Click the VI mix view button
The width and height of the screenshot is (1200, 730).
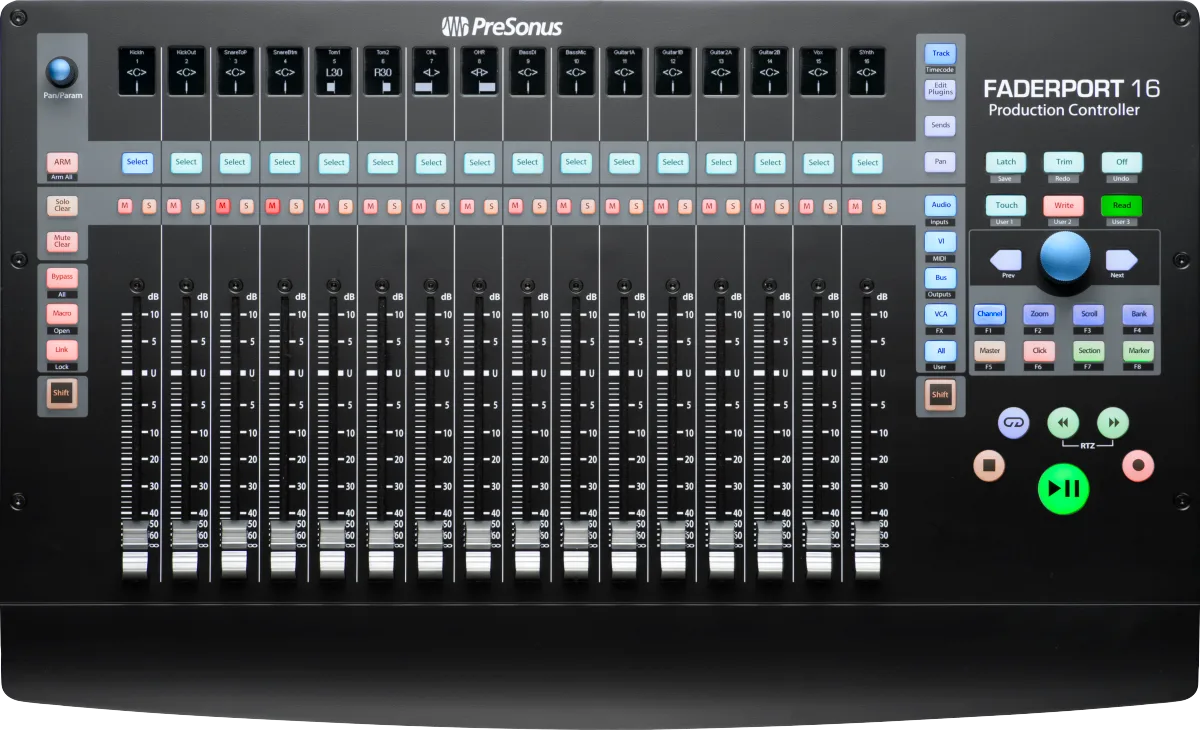(x=940, y=241)
